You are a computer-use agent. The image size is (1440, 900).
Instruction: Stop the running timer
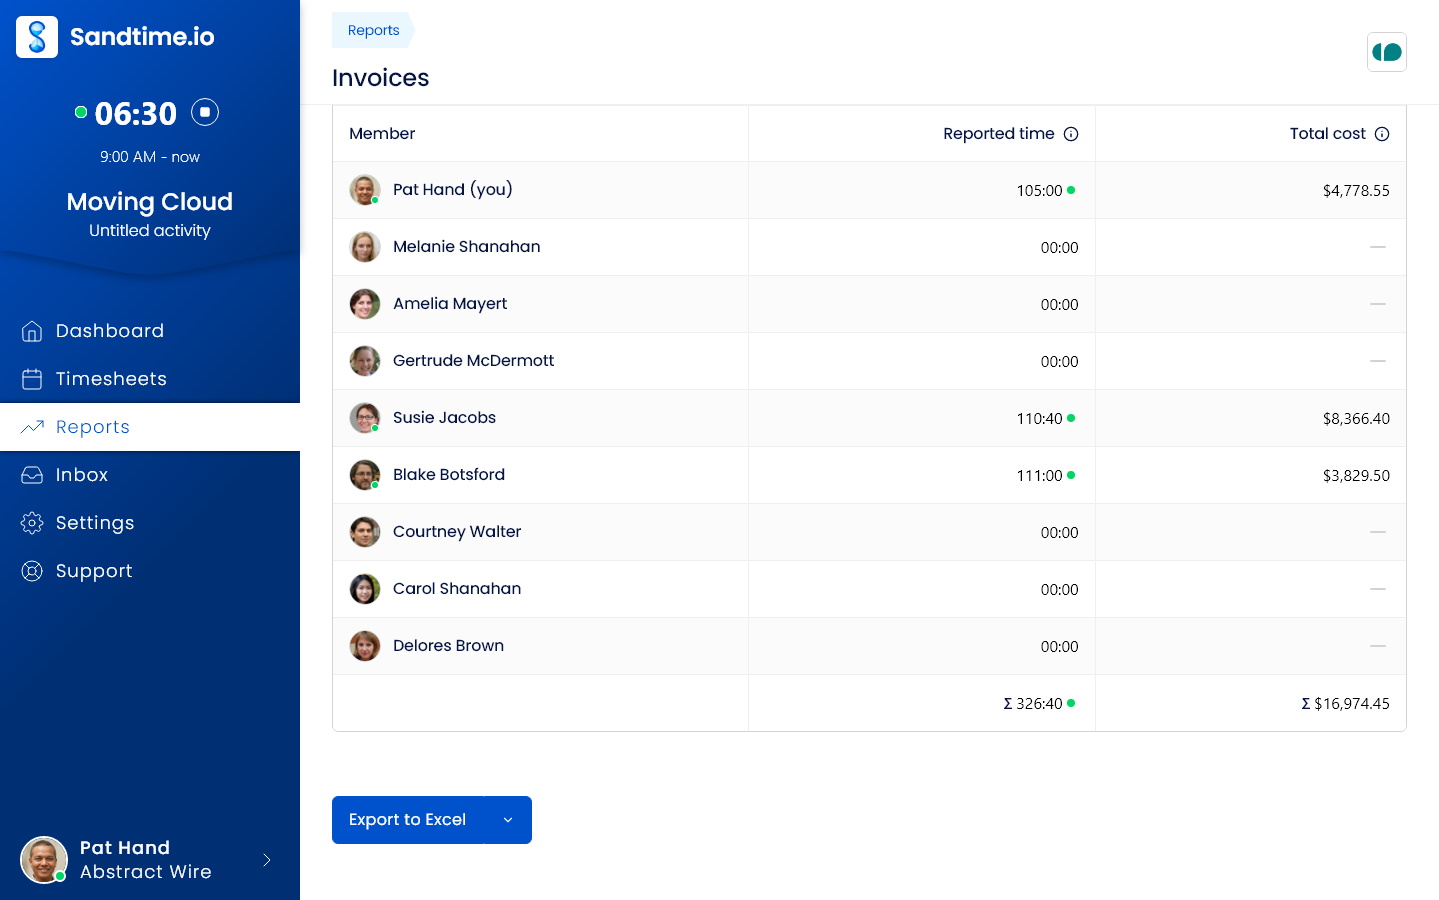pyautogui.click(x=205, y=112)
